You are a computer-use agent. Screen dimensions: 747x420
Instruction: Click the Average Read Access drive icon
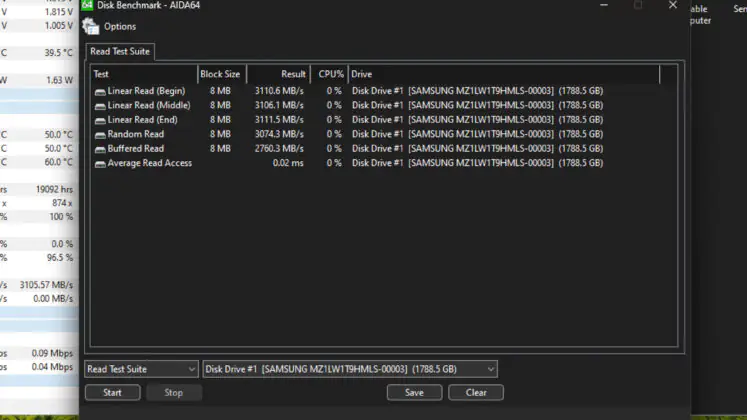(100, 163)
